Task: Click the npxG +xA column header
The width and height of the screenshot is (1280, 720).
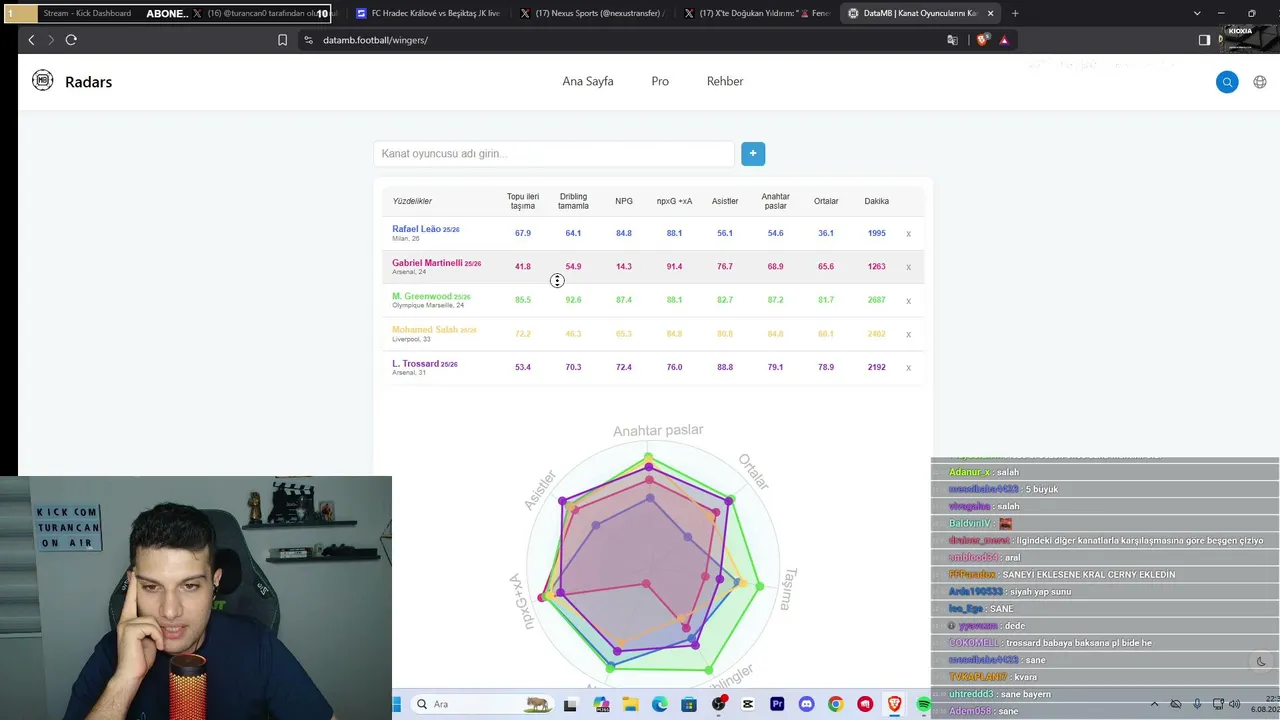Action: 674,201
